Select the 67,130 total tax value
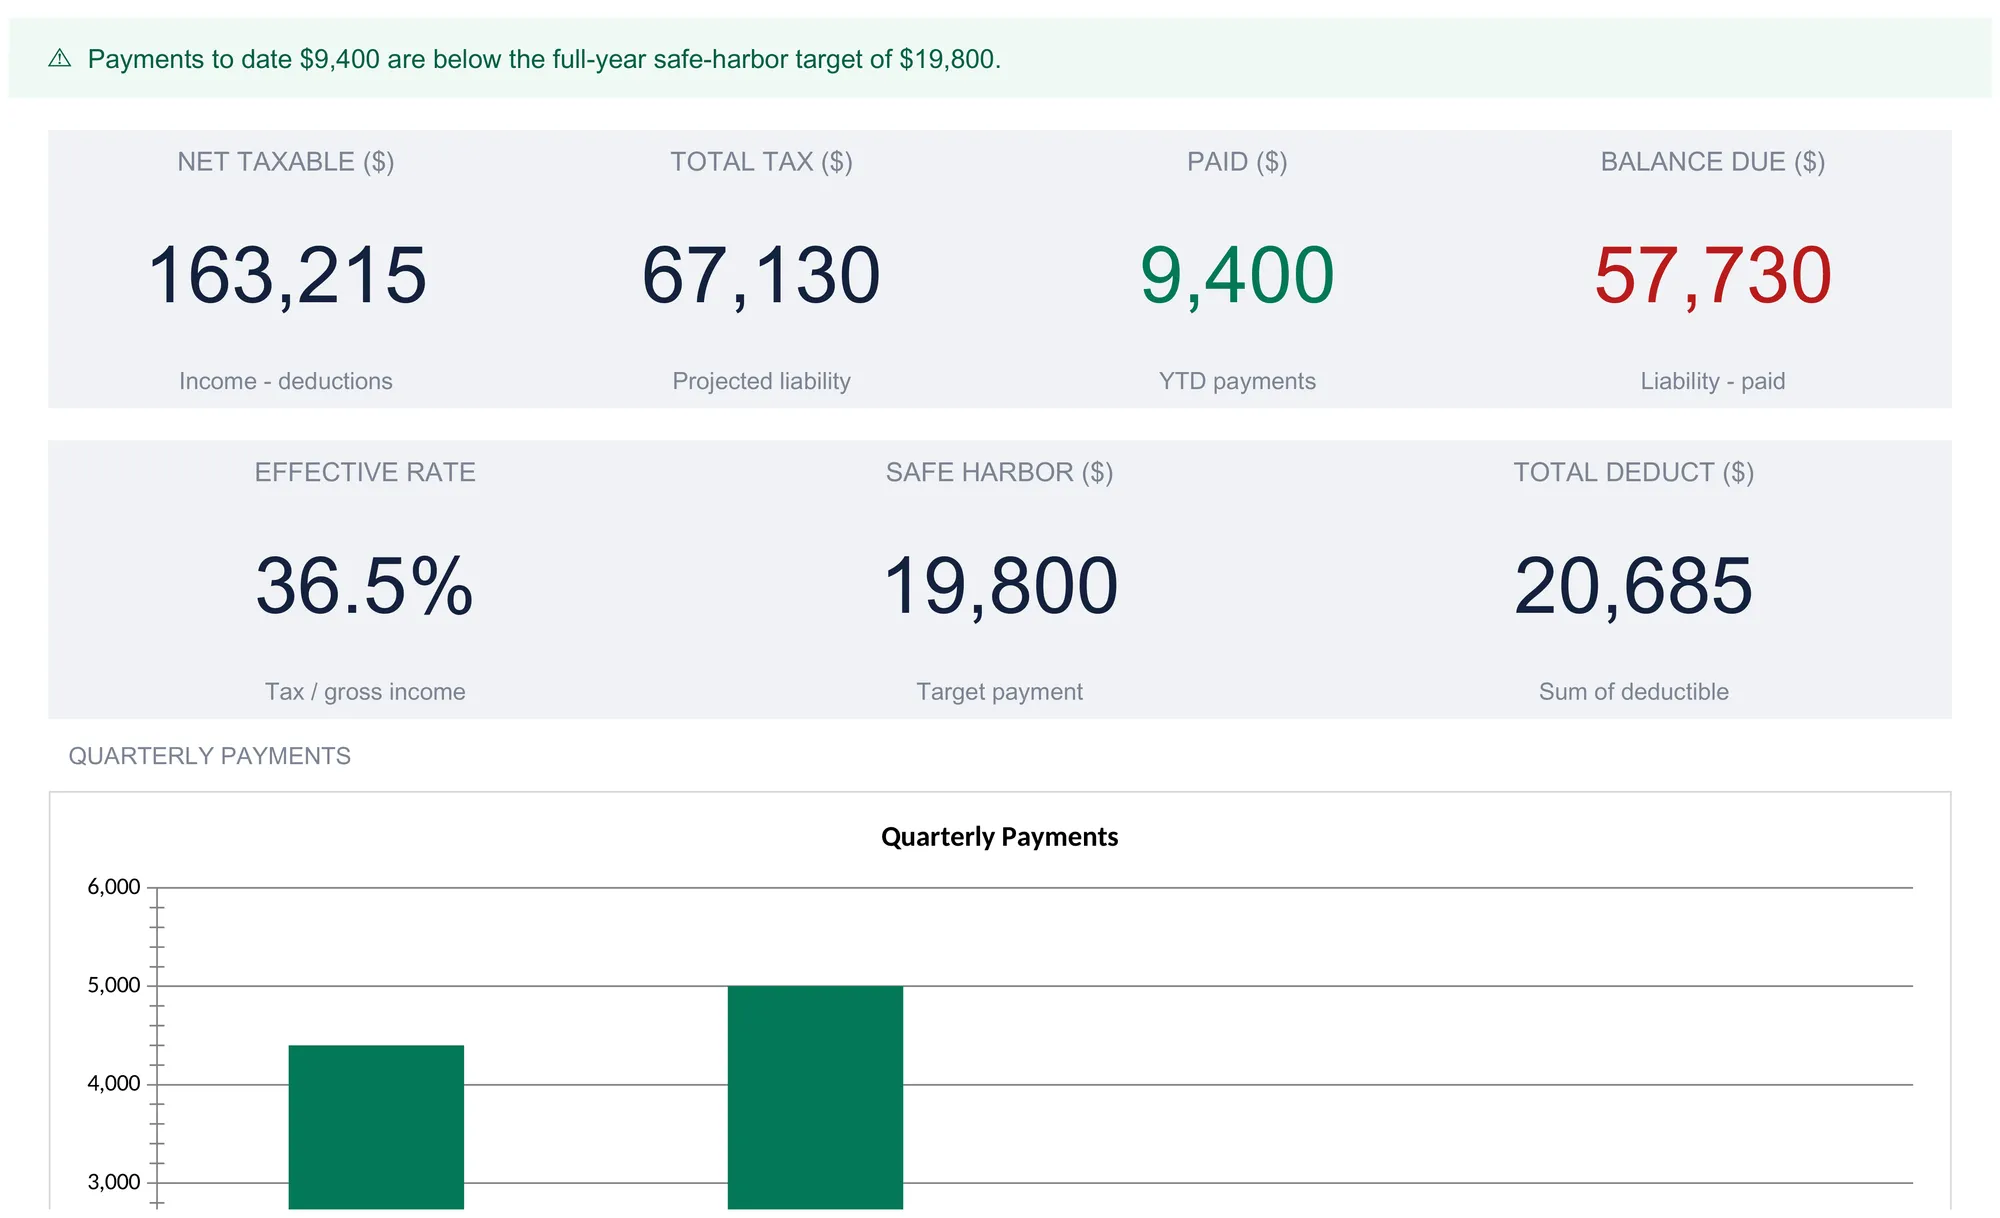 pyautogui.click(x=761, y=275)
